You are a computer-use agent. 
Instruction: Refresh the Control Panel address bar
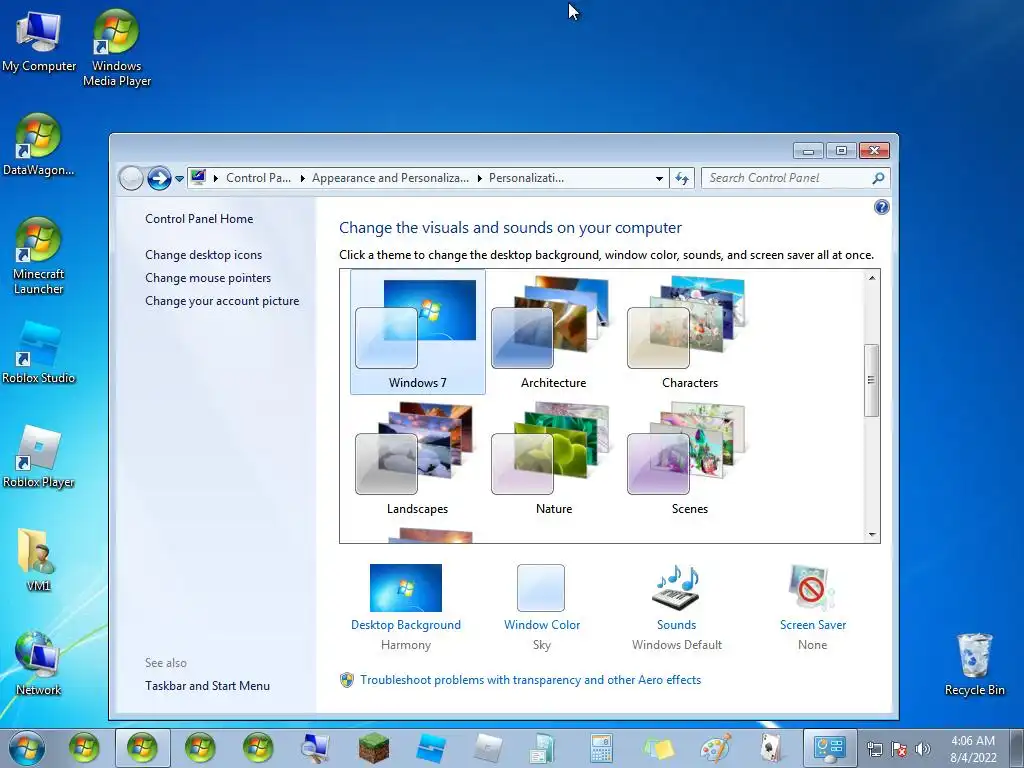pyautogui.click(x=682, y=178)
